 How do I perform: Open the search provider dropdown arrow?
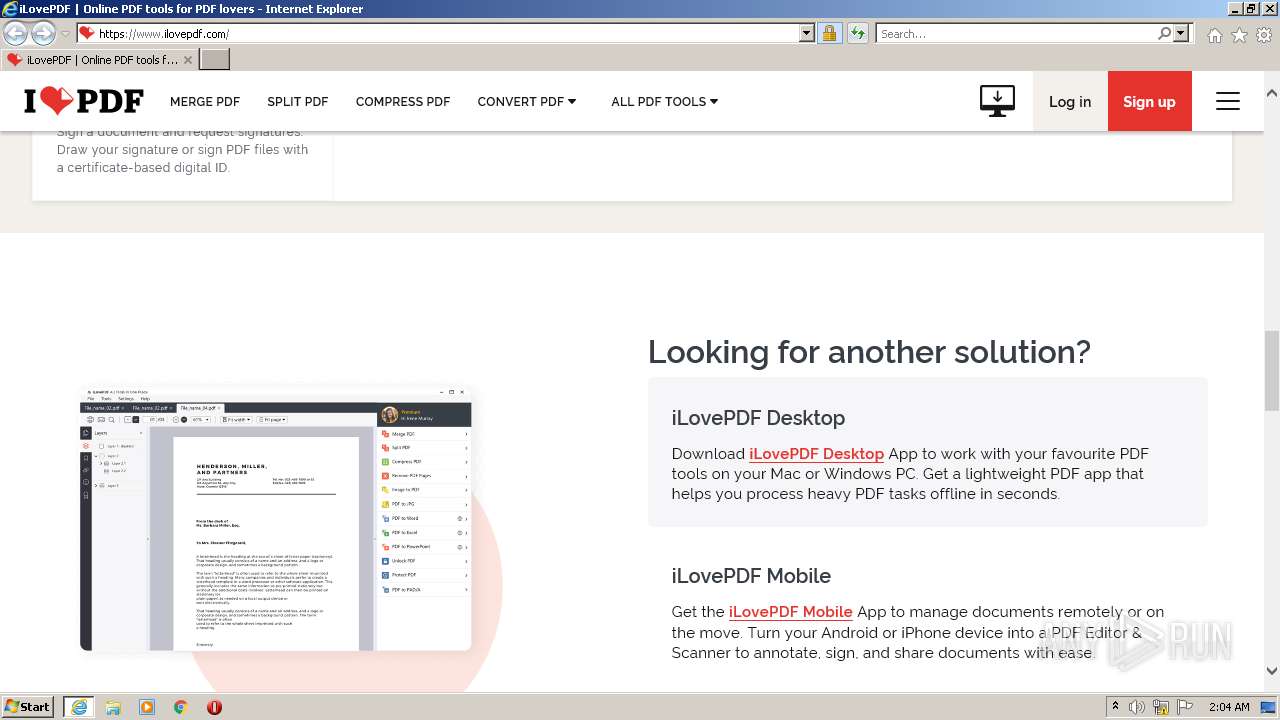point(1181,33)
